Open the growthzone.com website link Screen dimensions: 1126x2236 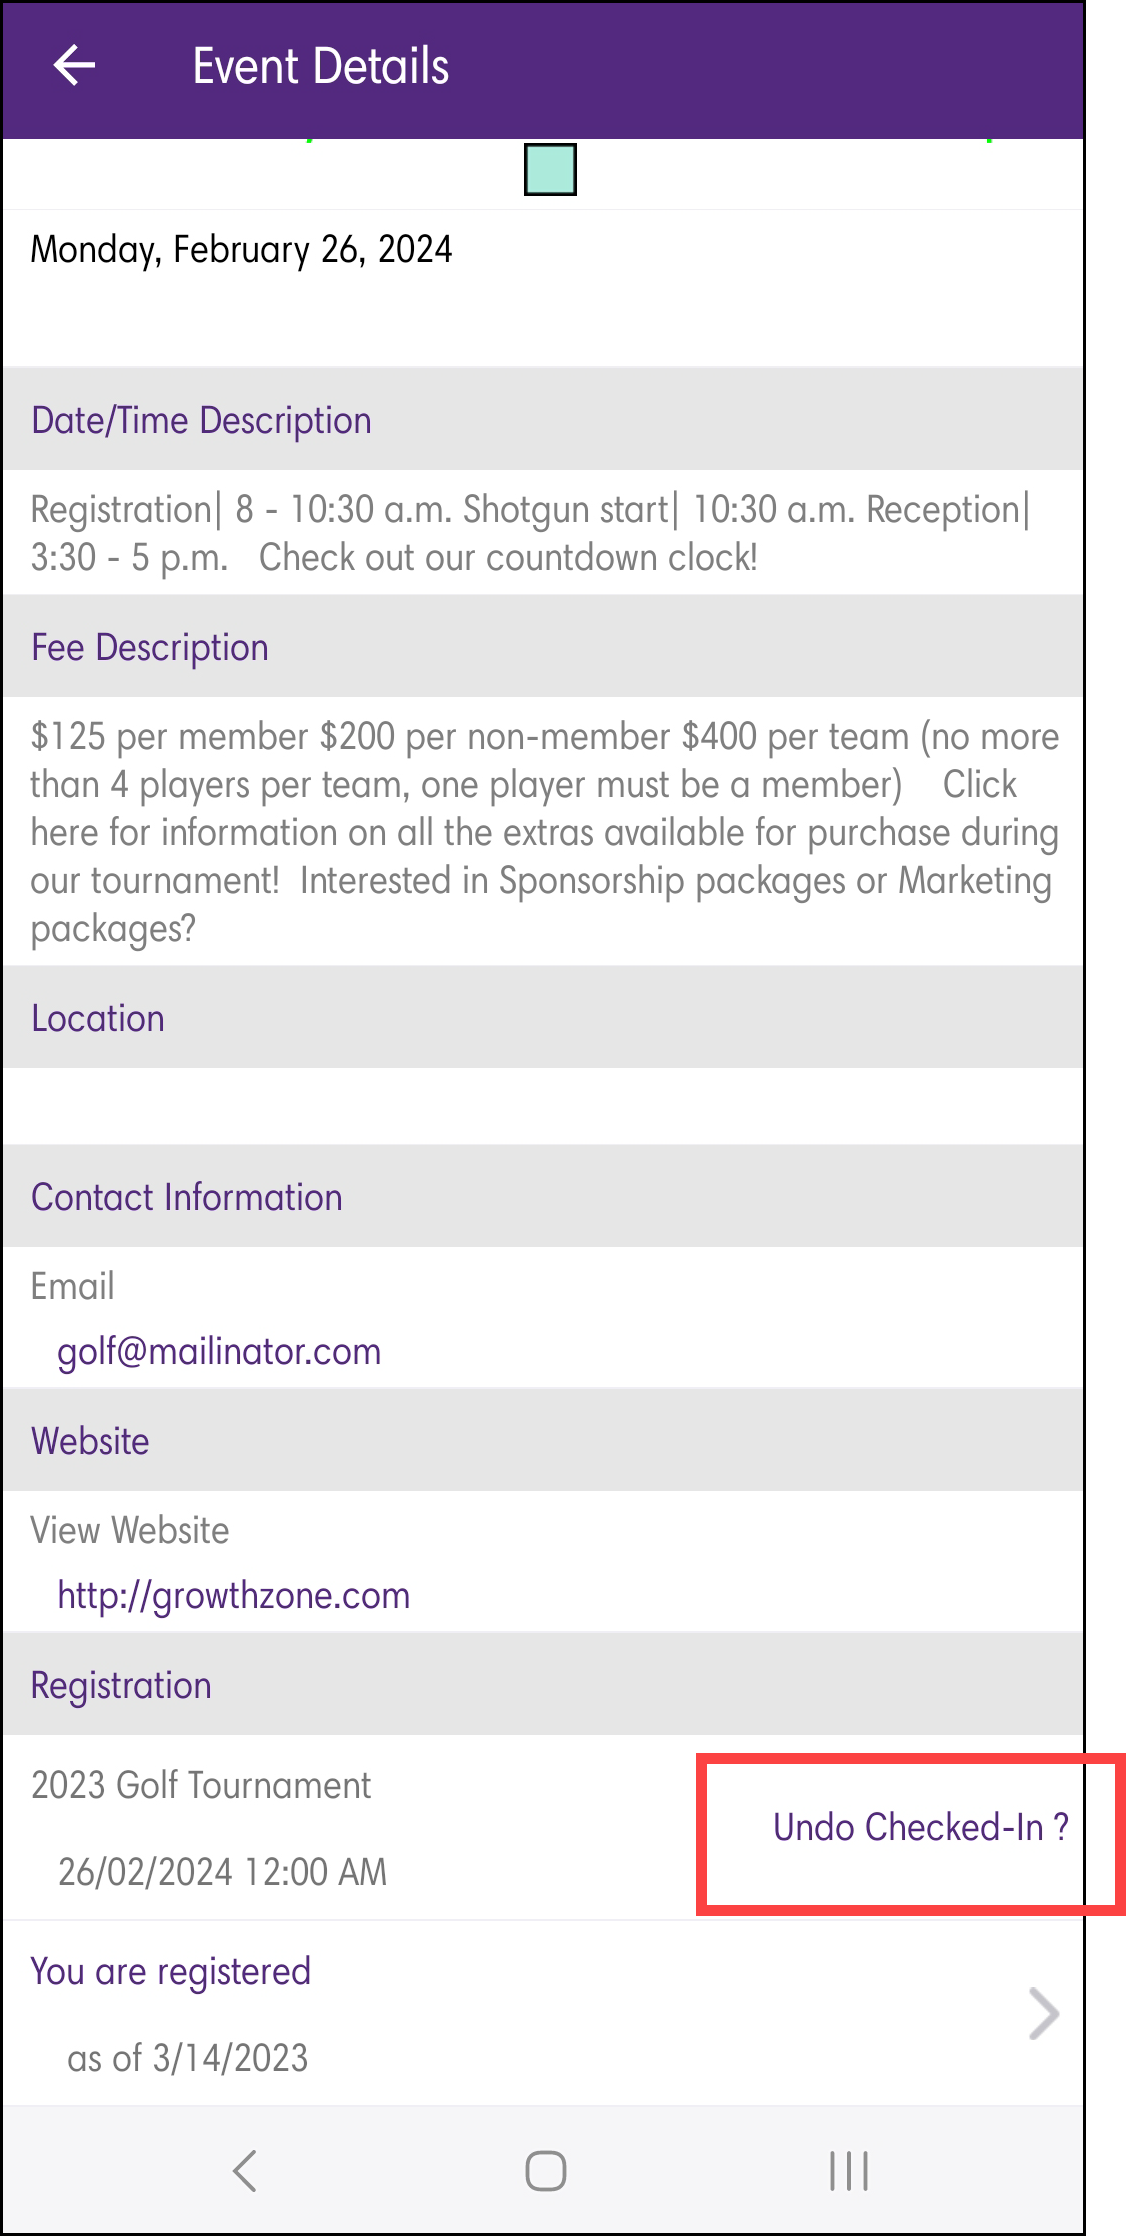click(x=233, y=1596)
